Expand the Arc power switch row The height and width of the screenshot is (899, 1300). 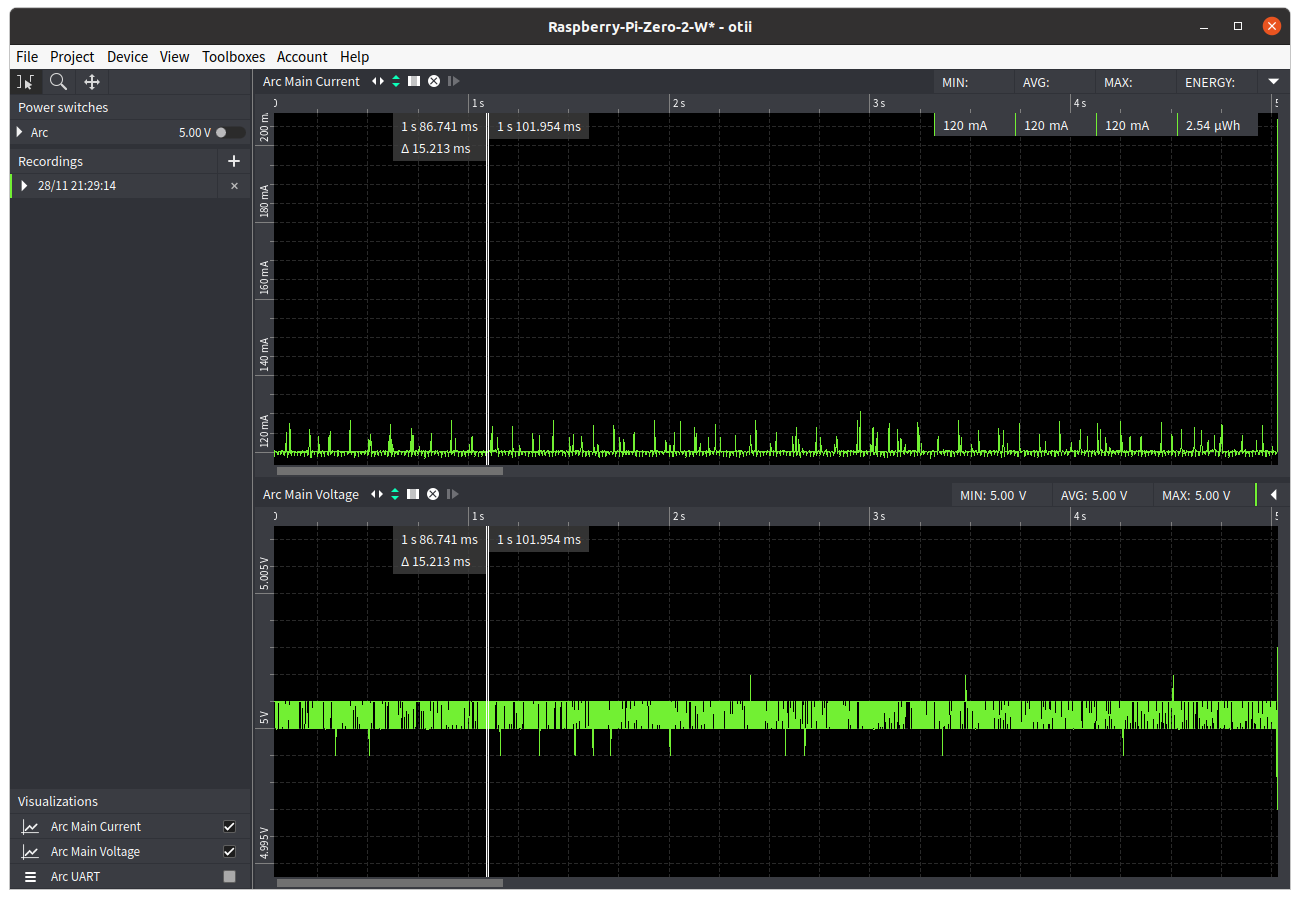pyautogui.click(x=19, y=132)
